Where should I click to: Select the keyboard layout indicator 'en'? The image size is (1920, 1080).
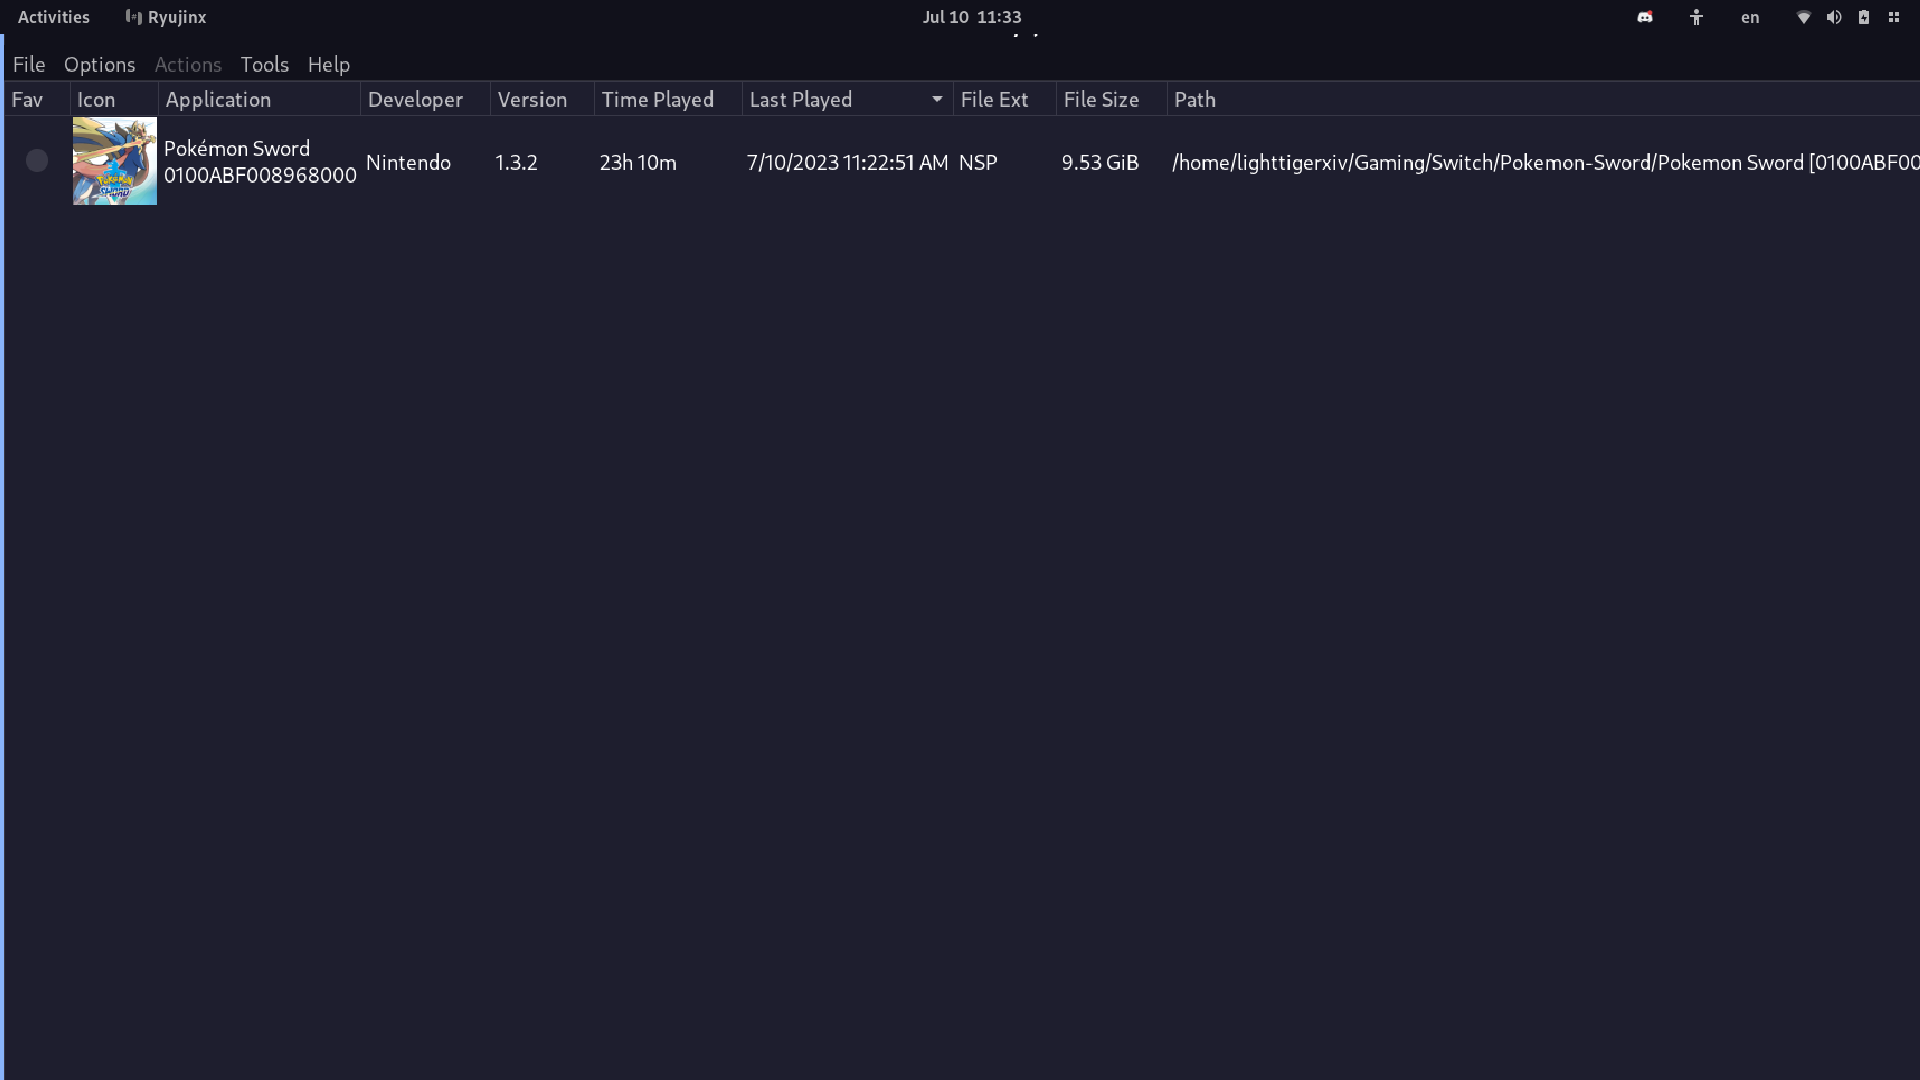point(1749,17)
